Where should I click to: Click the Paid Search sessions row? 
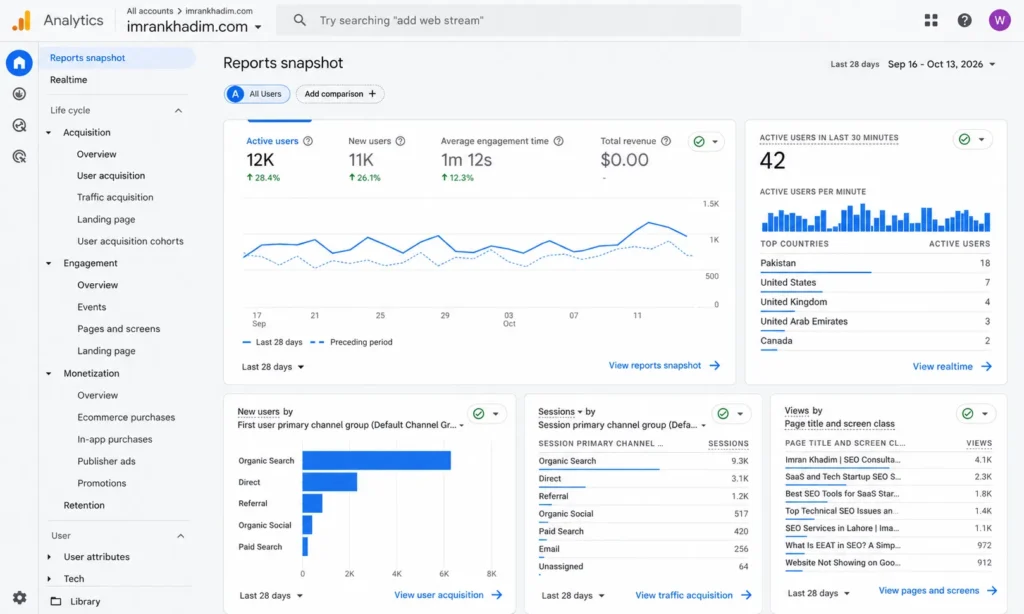click(643, 531)
